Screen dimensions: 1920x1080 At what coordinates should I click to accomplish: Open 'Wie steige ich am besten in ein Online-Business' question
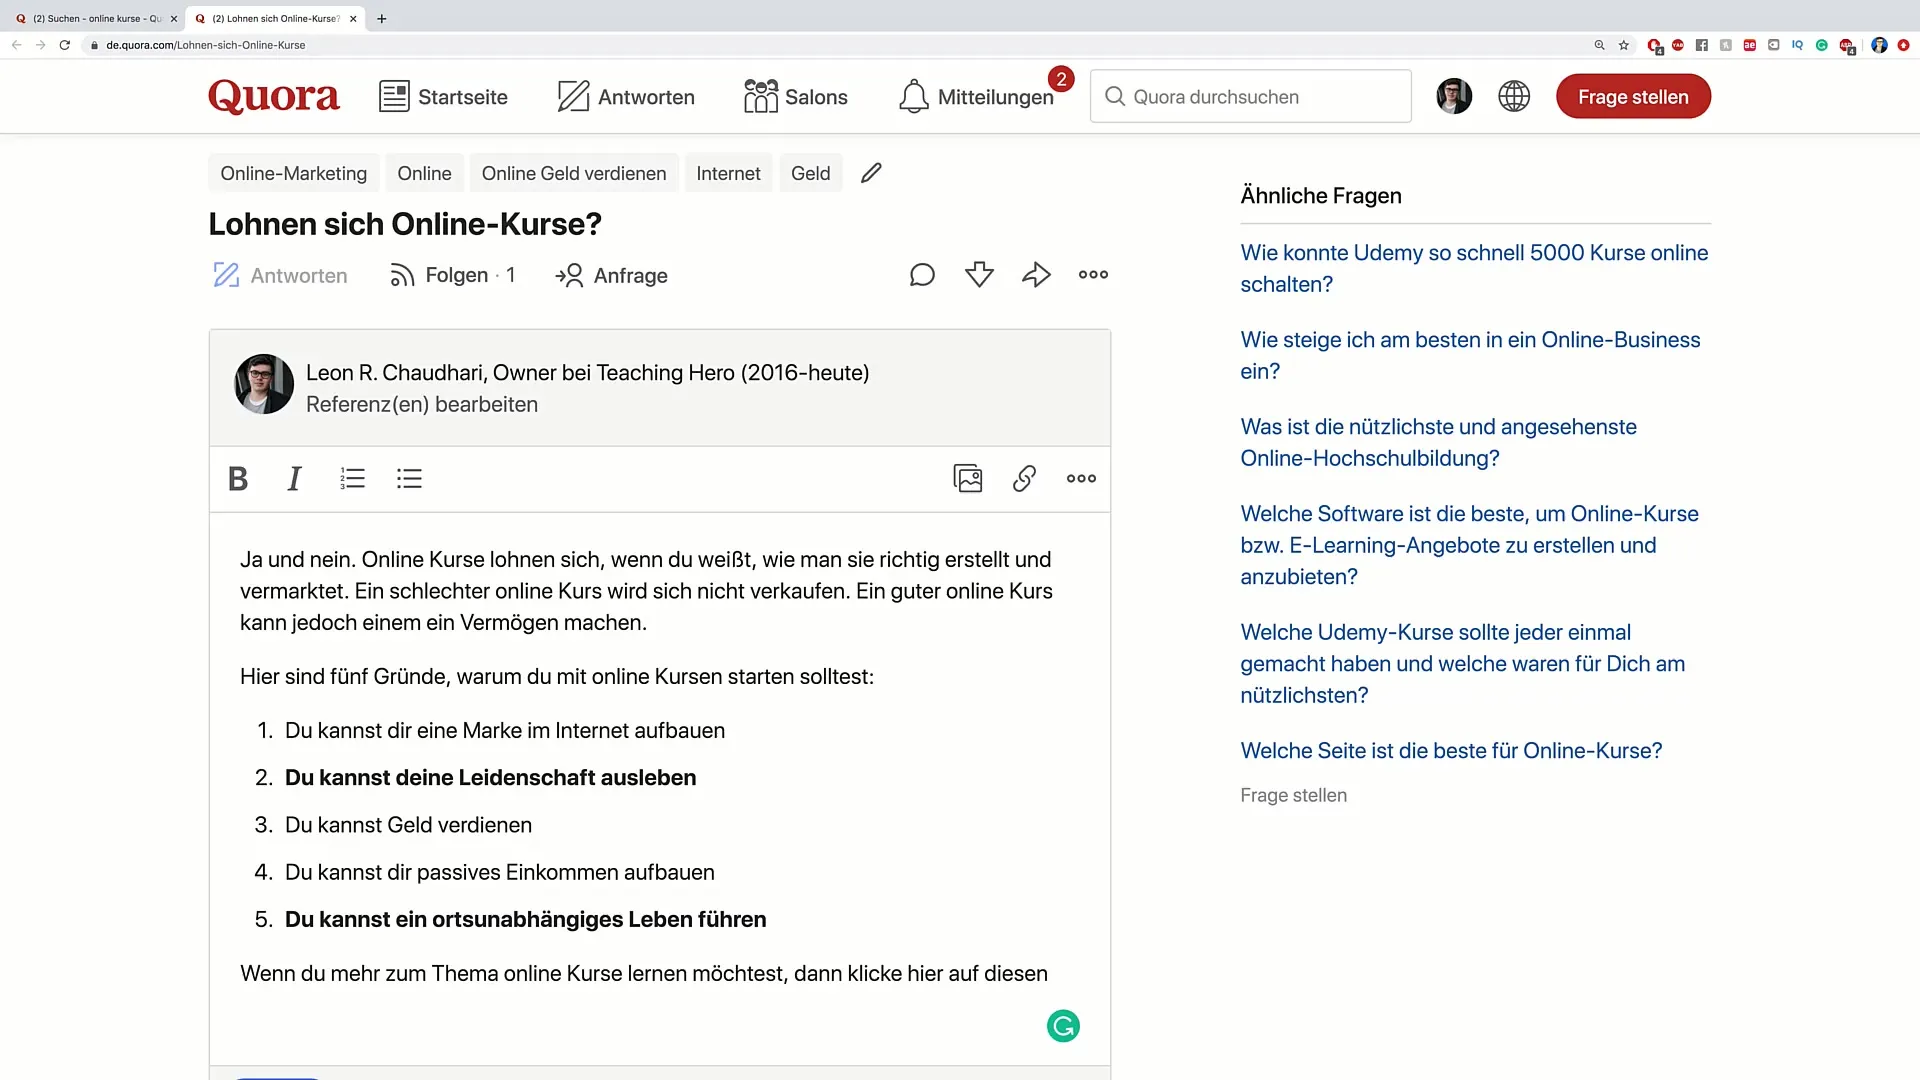[1470, 355]
